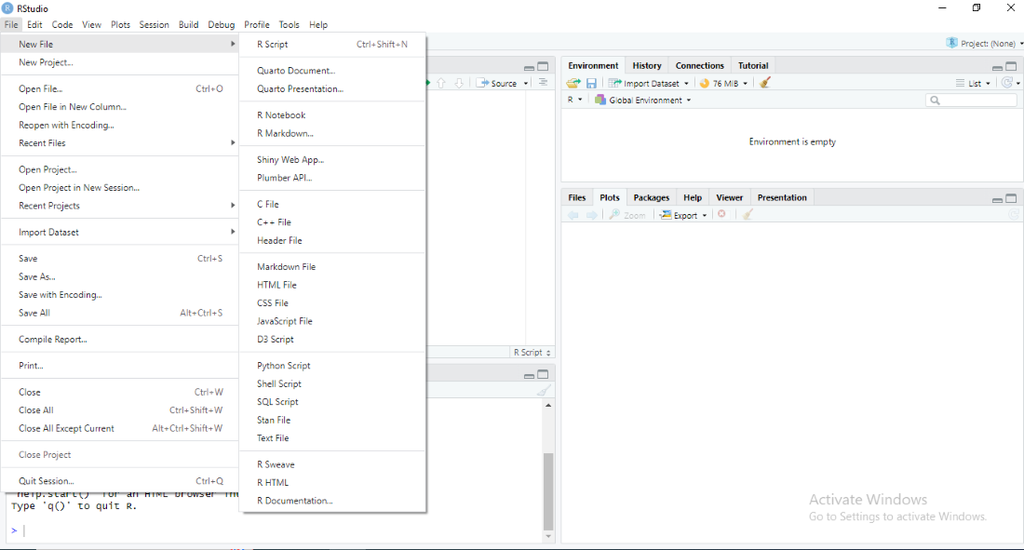Image resolution: width=1024 pixels, height=550 pixels.
Task: Click the console scroll up arrow
Action: (548, 405)
